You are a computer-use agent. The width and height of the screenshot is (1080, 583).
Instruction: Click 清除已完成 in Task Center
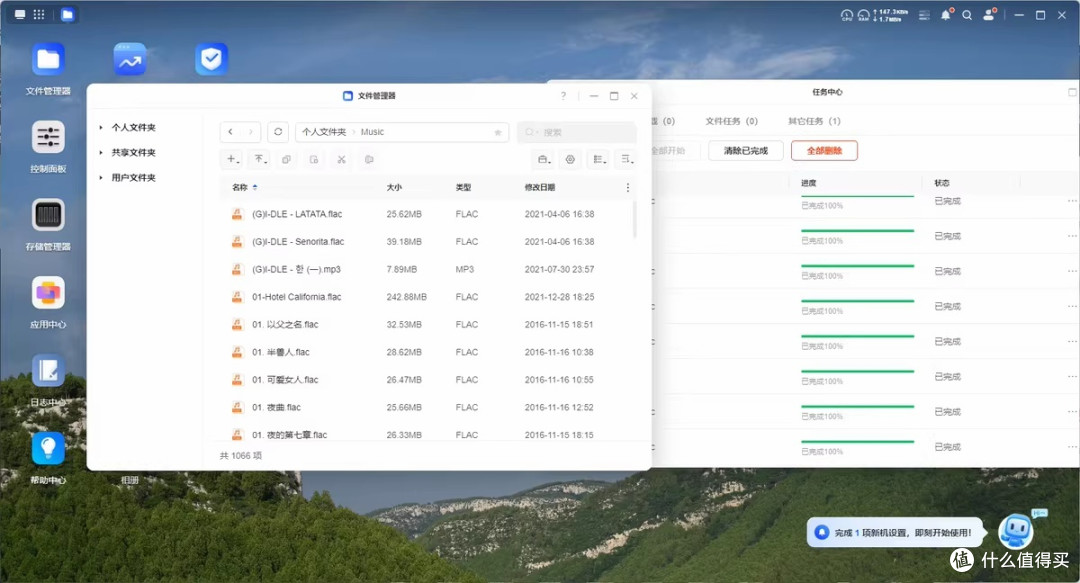[745, 150]
